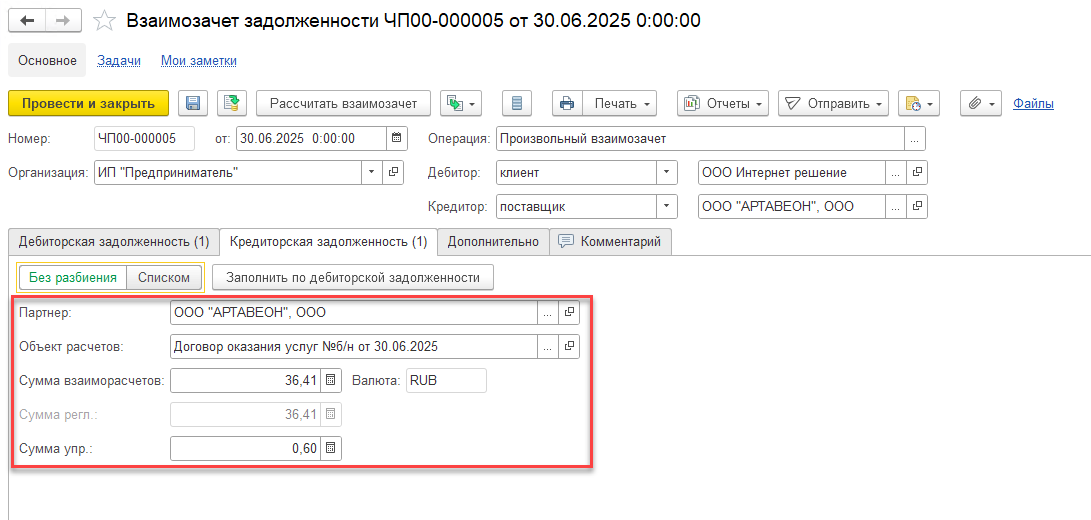1091x520 pixels.
Task: Click the Объект расчетов input field
Action: (354, 347)
